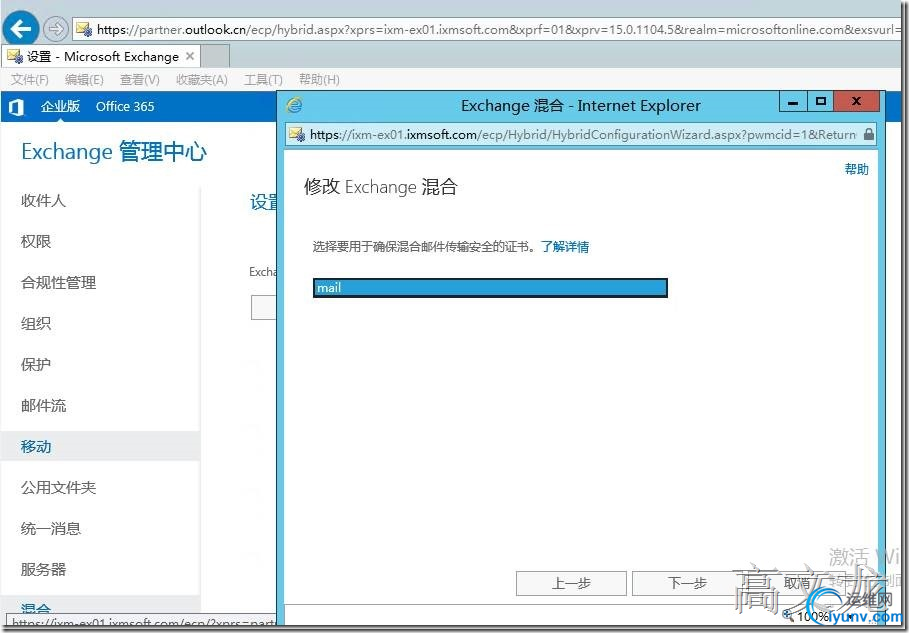Click the browser Back arrow button

point(20,29)
